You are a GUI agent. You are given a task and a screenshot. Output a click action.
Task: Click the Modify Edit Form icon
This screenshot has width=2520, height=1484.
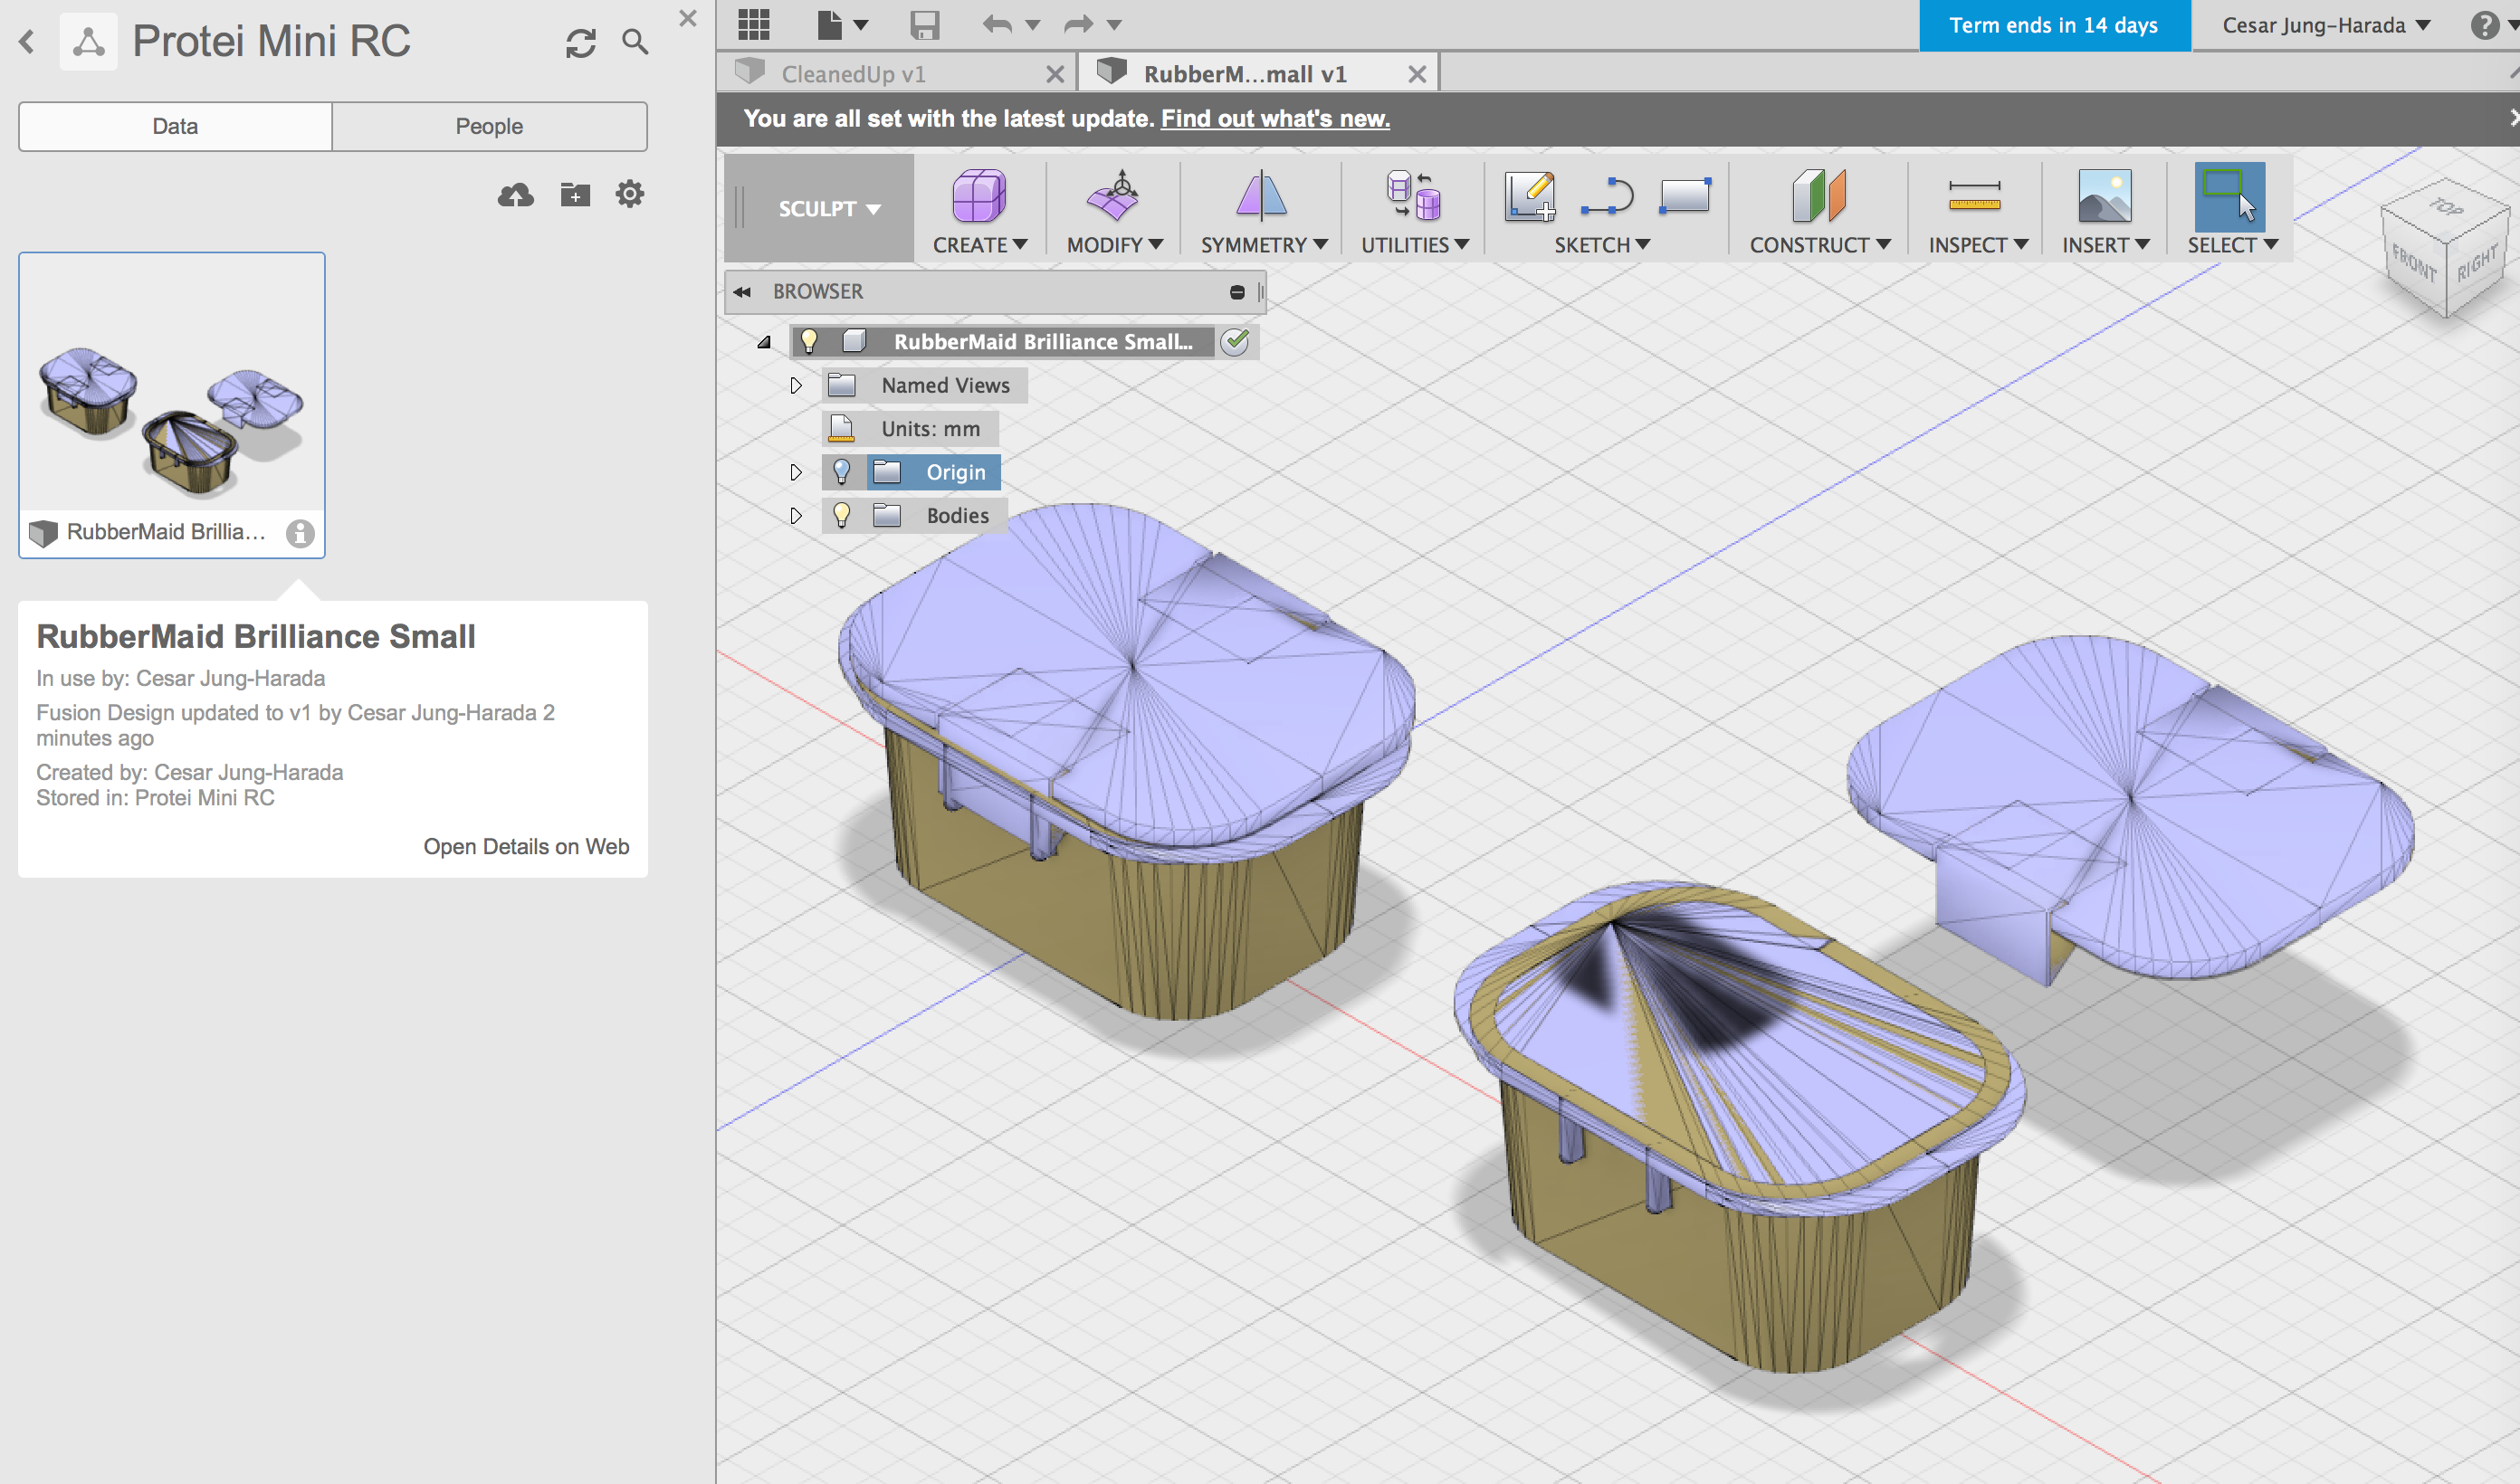1113,196
